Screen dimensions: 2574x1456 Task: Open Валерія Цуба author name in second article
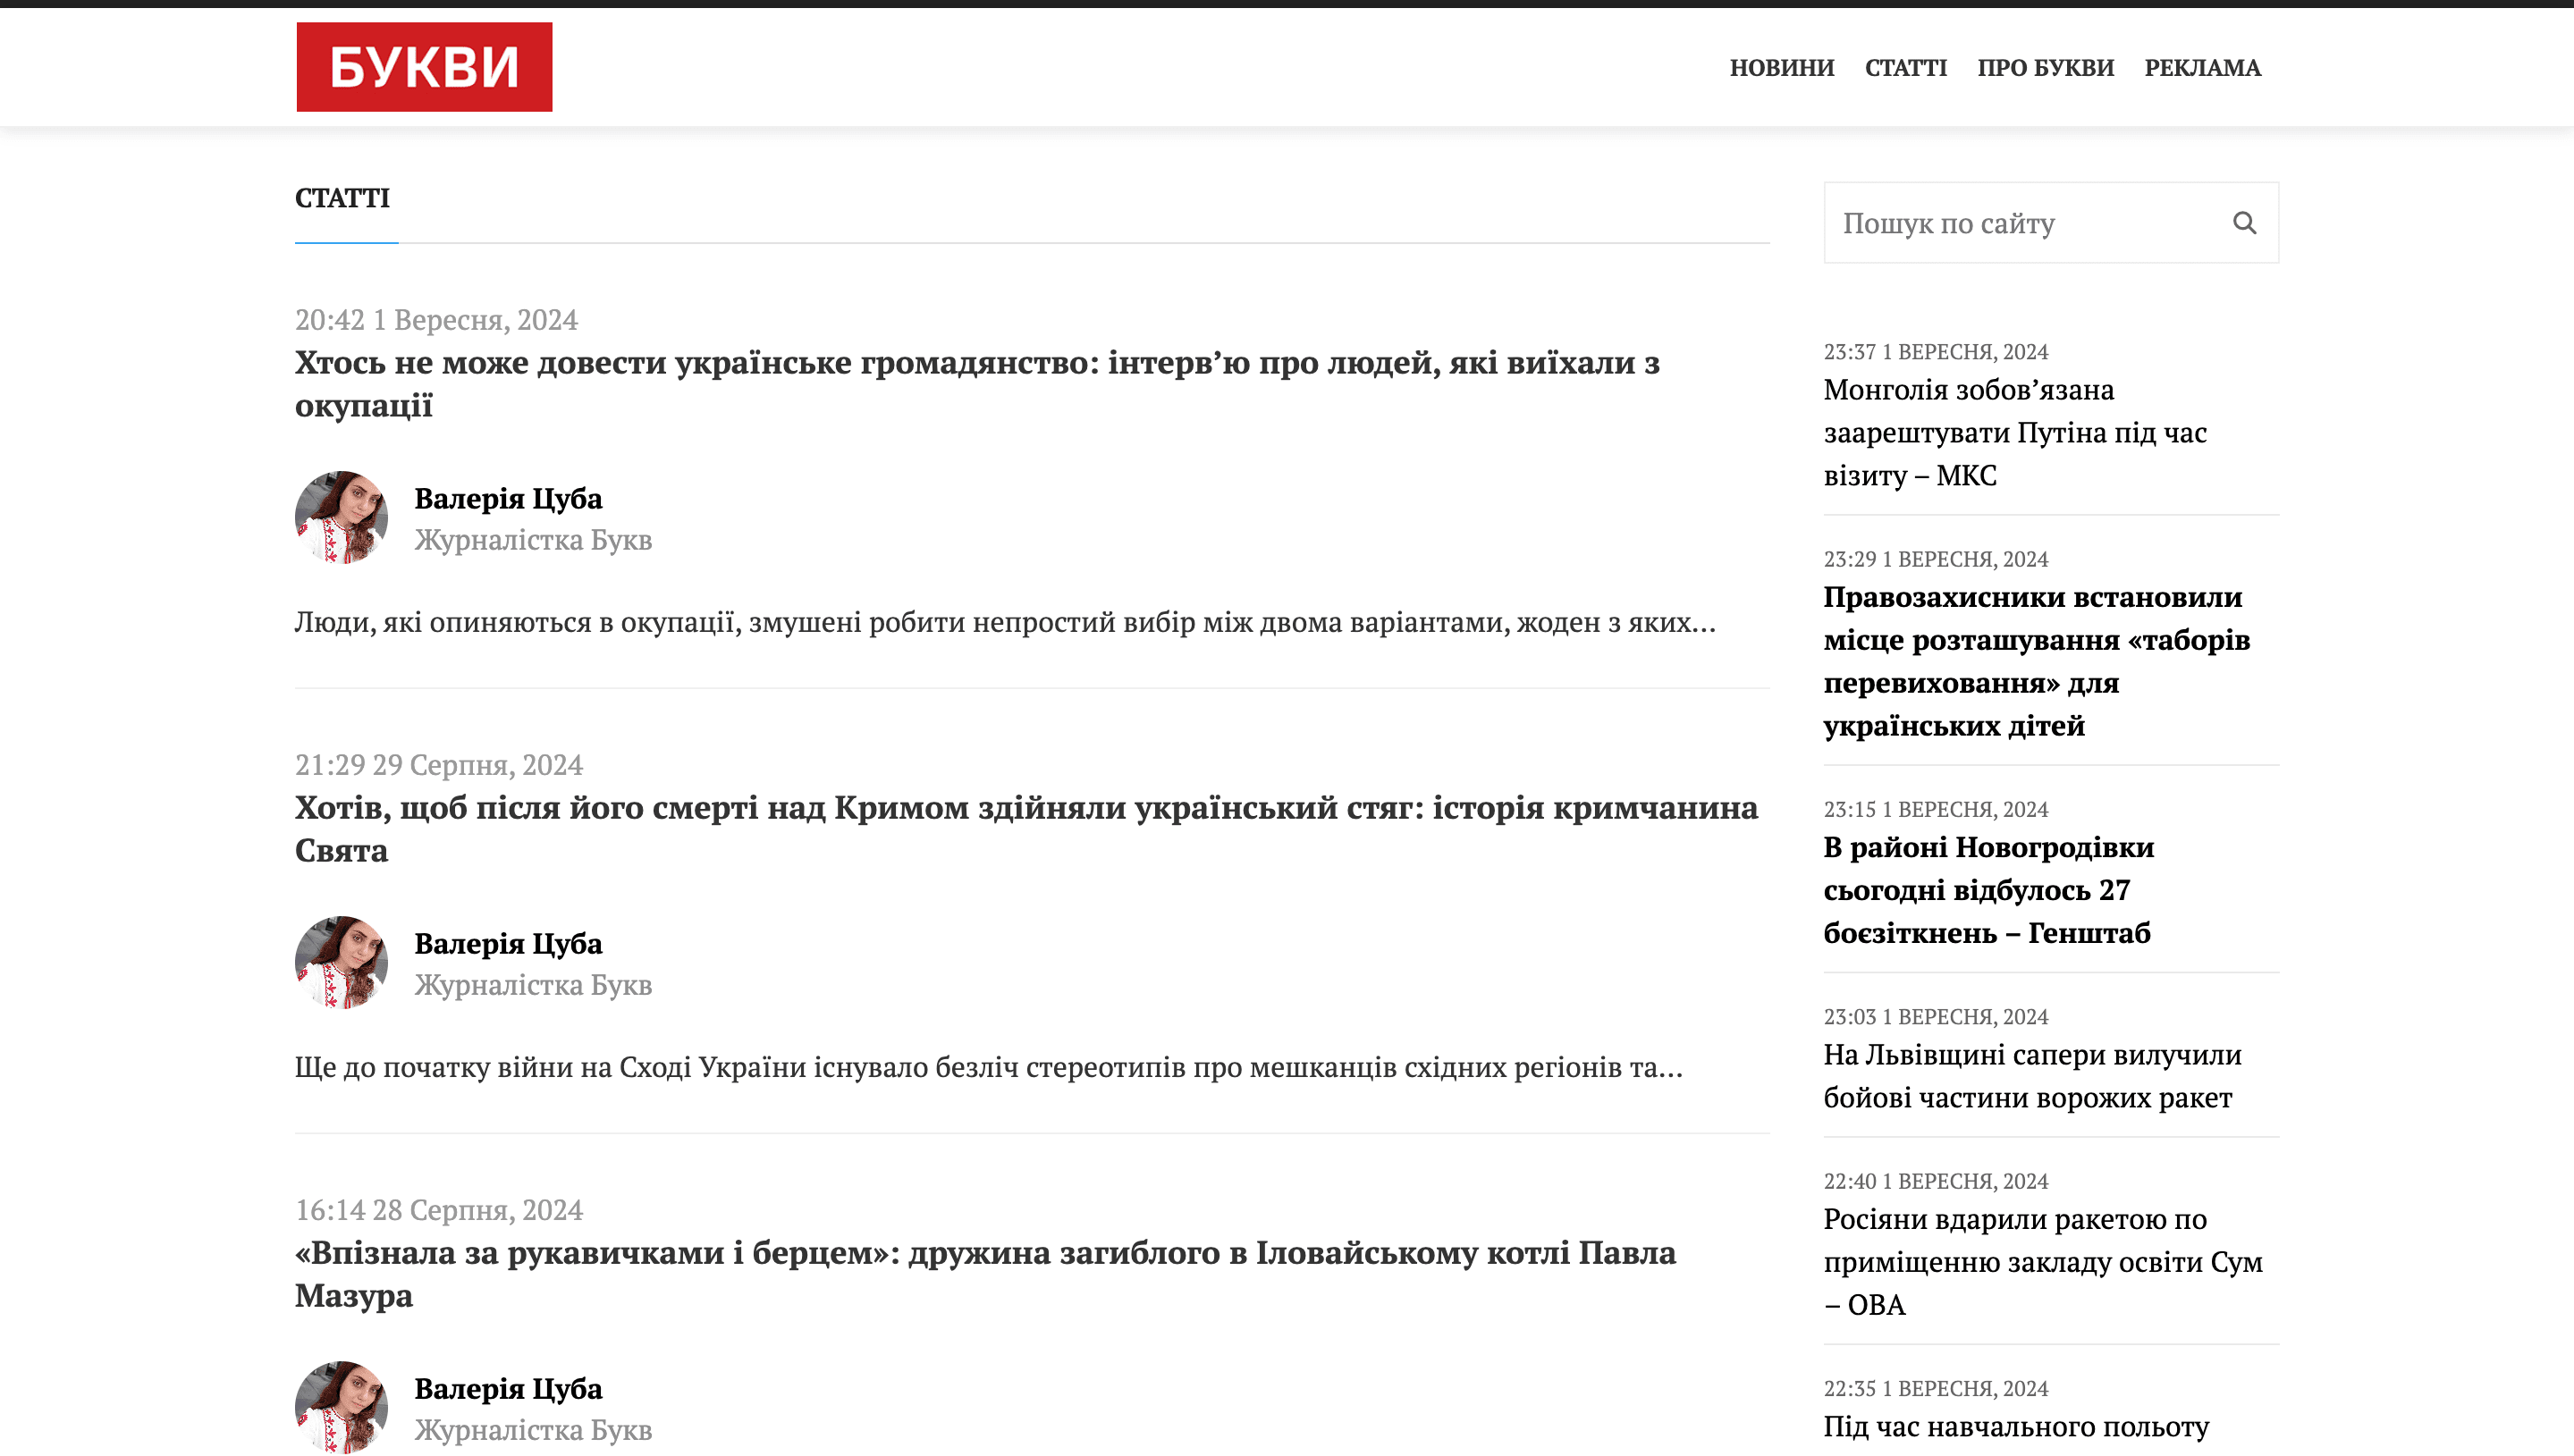coord(508,943)
